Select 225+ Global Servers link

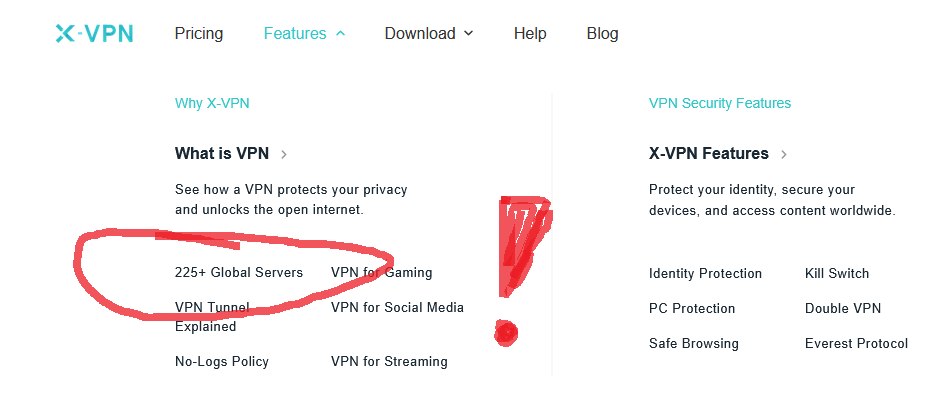[x=239, y=273]
